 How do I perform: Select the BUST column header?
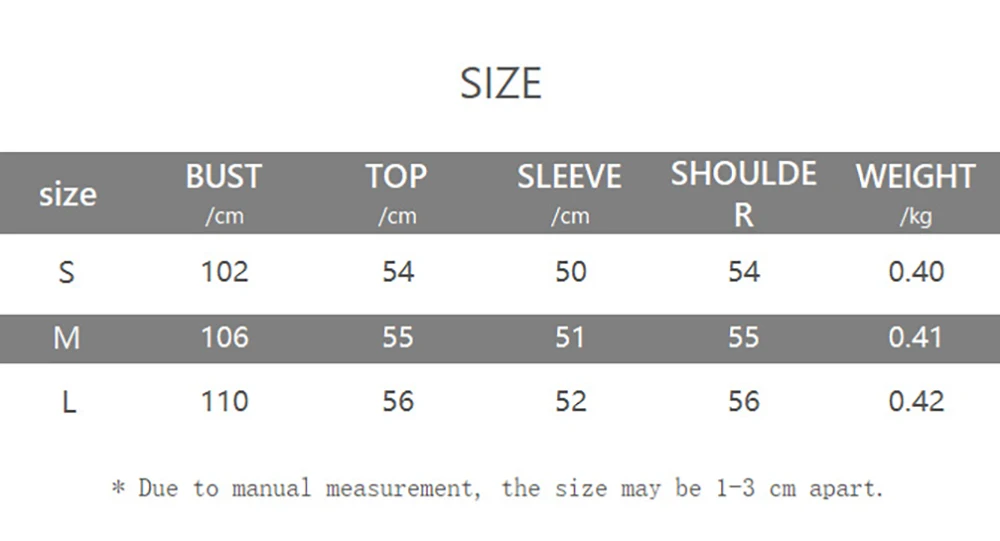tap(224, 192)
